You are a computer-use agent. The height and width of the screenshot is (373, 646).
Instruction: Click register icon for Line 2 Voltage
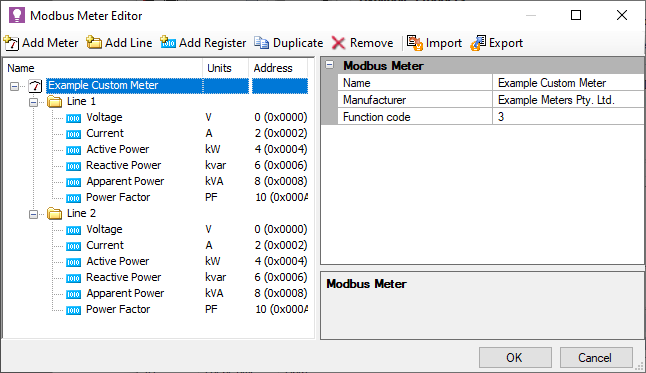click(x=73, y=230)
